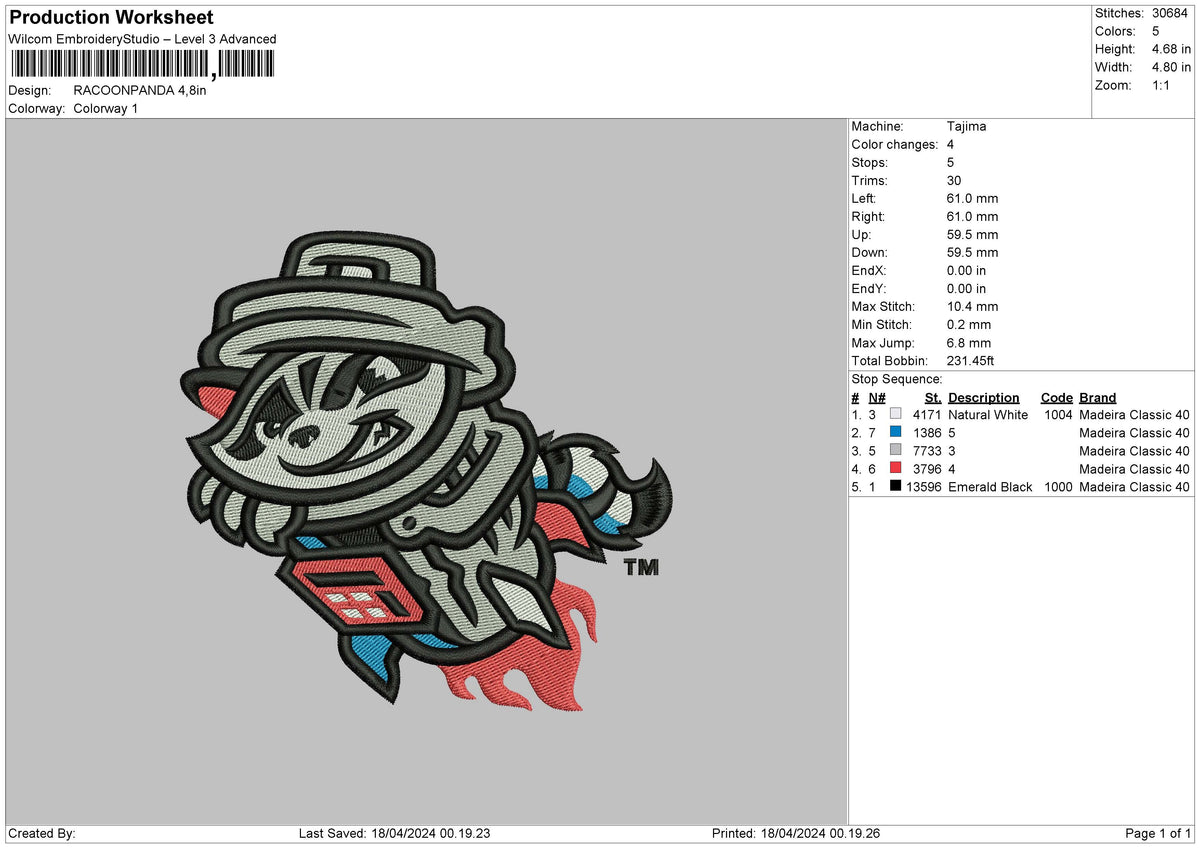Click the Total Bobbin value '231.45ft'
Image resolution: width=1200 pixels, height=848 pixels.
pos(970,360)
